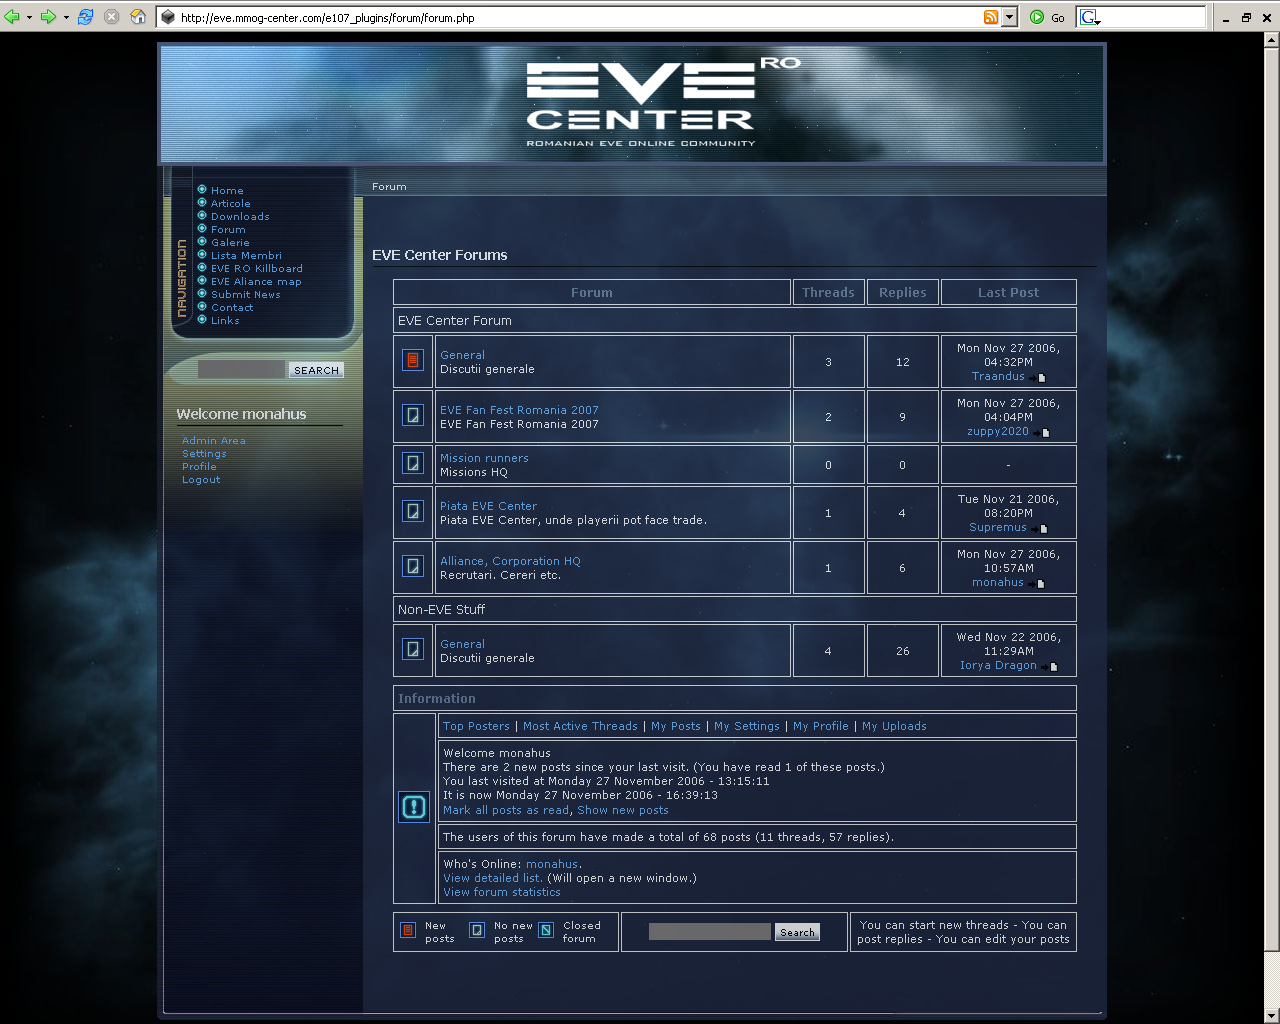Open the My Posts link

pyautogui.click(x=676, y=726)
